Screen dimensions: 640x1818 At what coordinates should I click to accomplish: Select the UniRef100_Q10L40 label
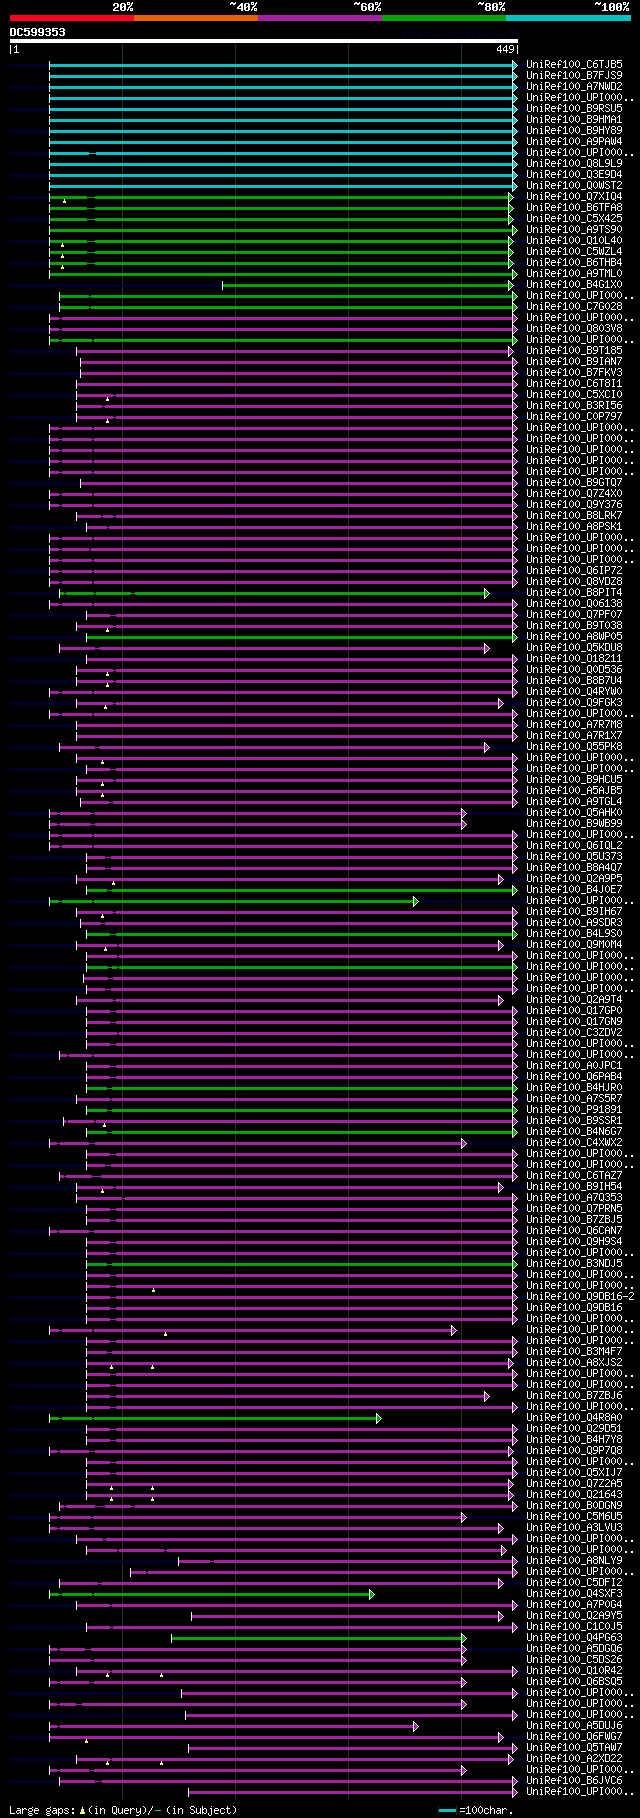(574, 240)
